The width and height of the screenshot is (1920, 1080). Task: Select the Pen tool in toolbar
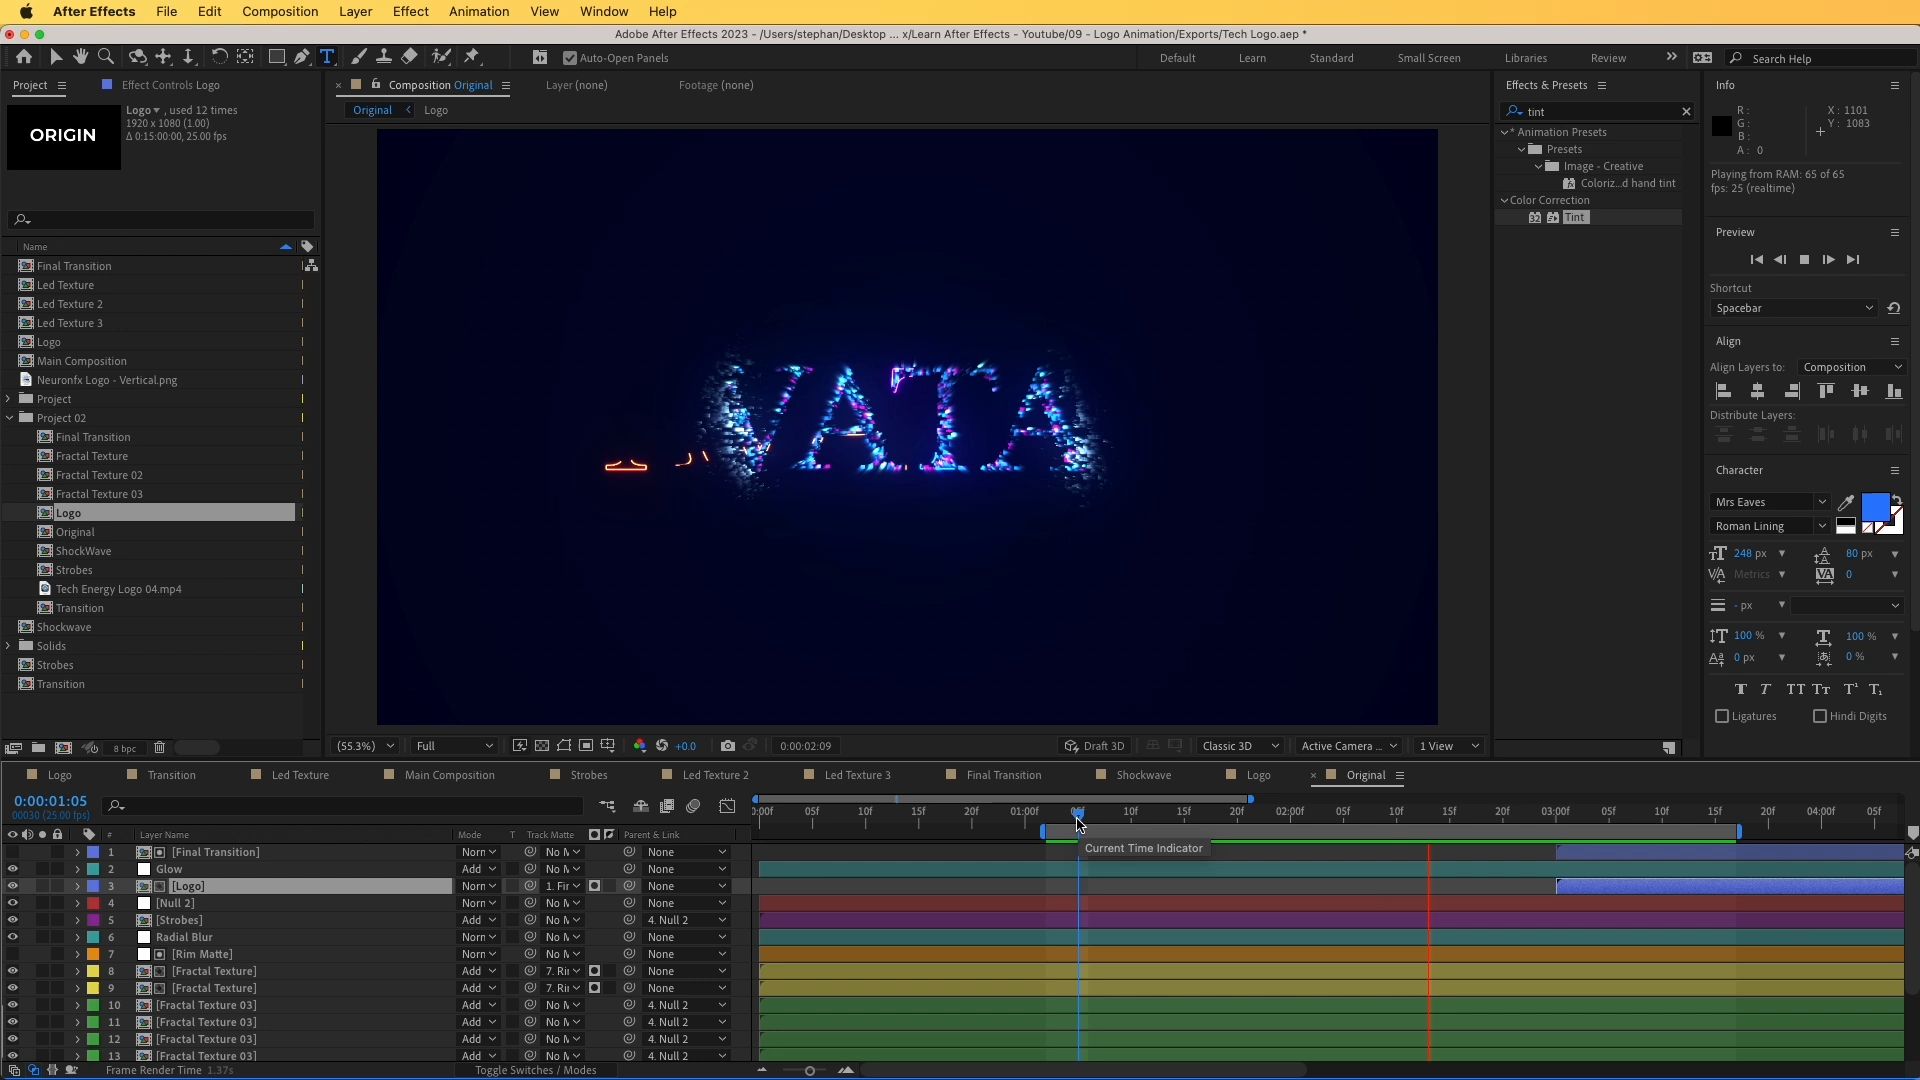coord(301,57)
